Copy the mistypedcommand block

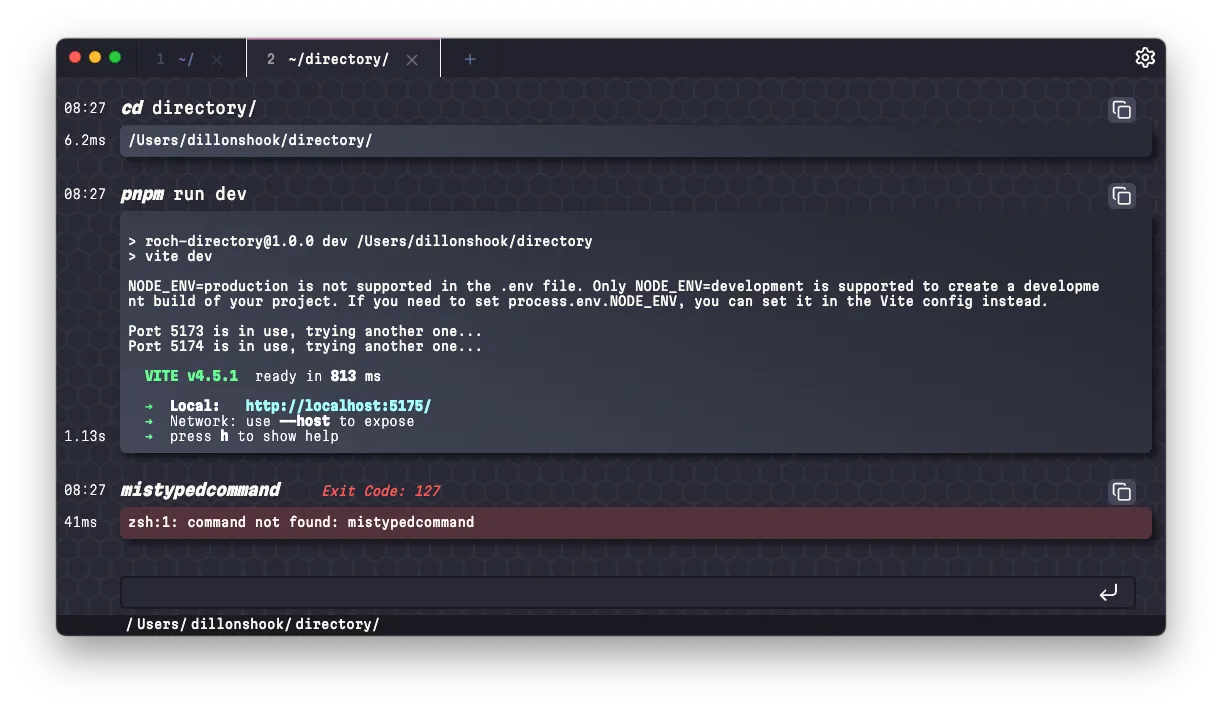coord(1122,492)
